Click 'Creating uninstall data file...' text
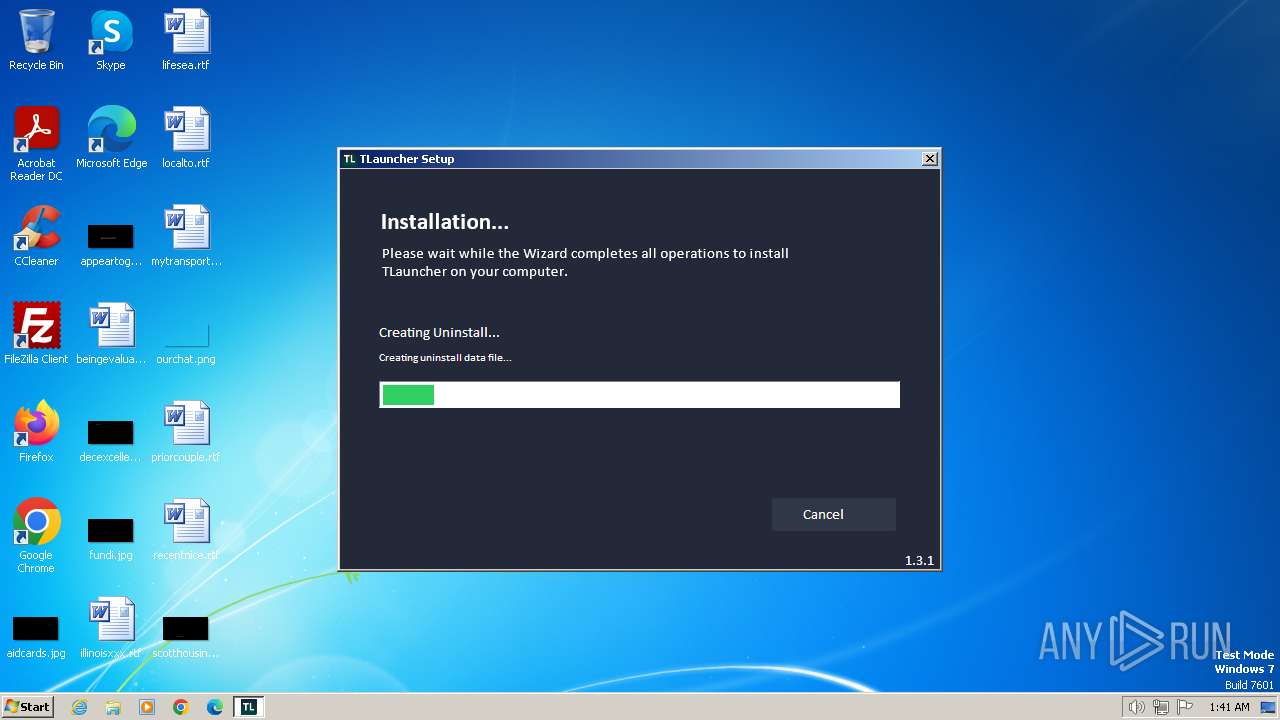 [445, 358]
